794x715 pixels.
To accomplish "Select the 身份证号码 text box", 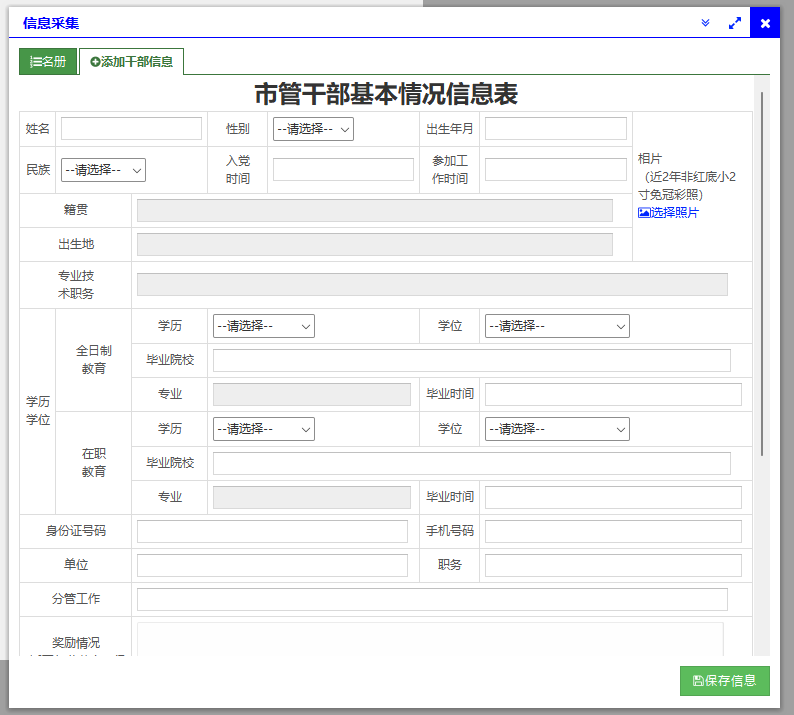I will (x=272, y=531).
